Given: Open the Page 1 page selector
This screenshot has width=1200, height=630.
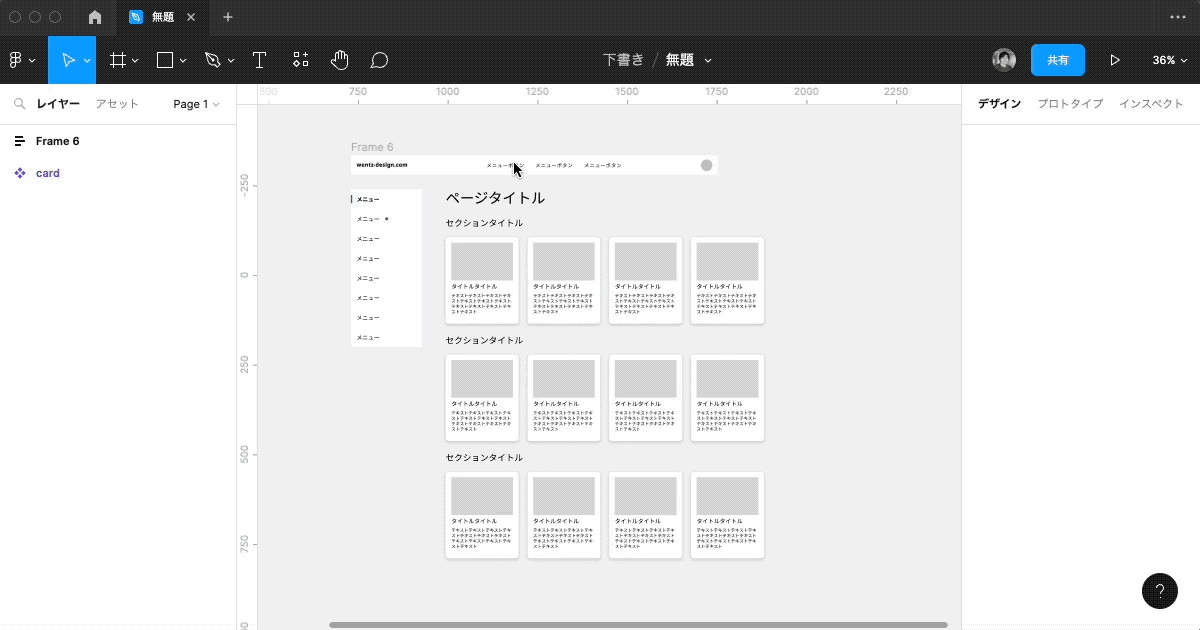Looking at the screenshot, I should tap(196, 103).
